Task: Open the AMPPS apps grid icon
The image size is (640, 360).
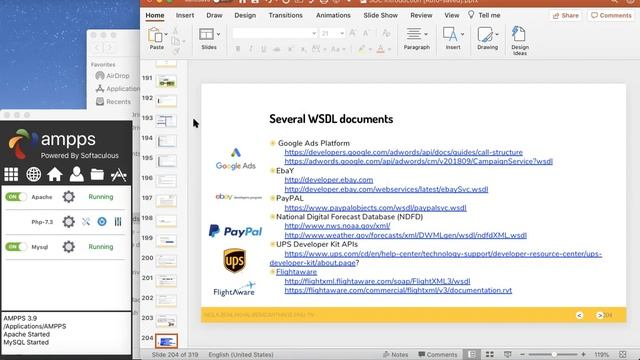Action: [11, 174]
